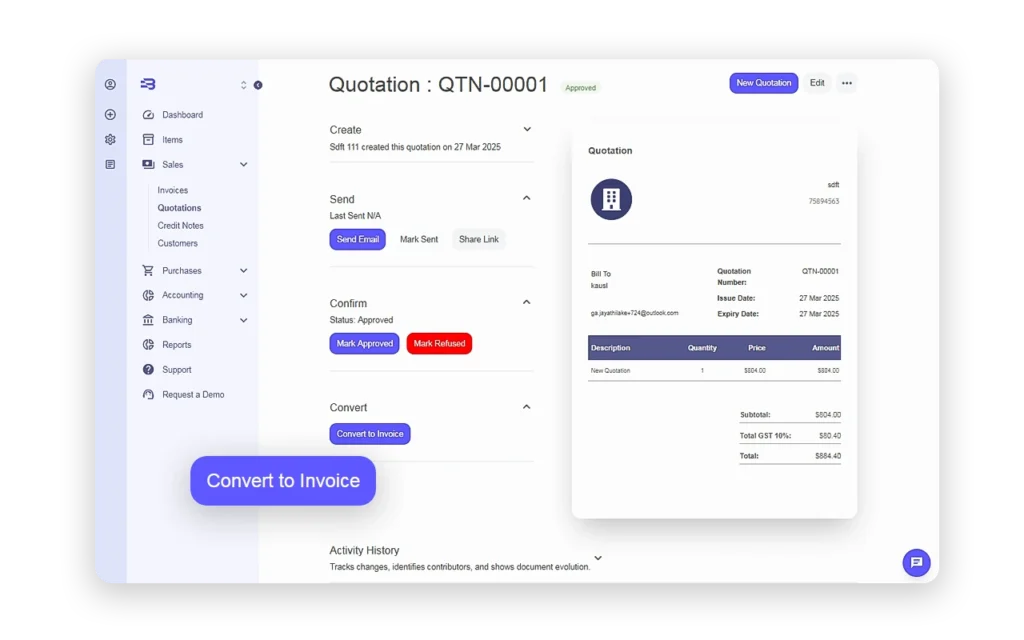Screen dimensions: 1024x640
Task: Open Customers under Sales
Action: pos(177,243)
